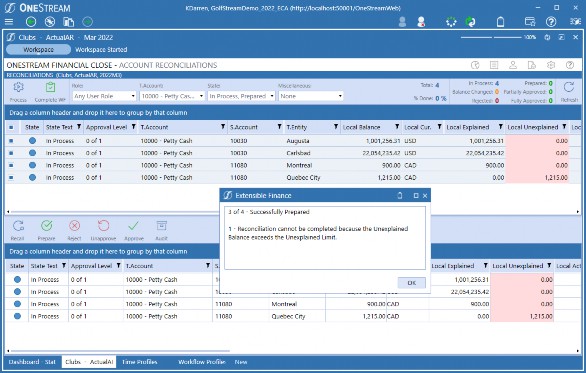The width and height of the screenshot is (586, 373).
Task: Filter upper grid State Text column
Action: tap(79, 127)
